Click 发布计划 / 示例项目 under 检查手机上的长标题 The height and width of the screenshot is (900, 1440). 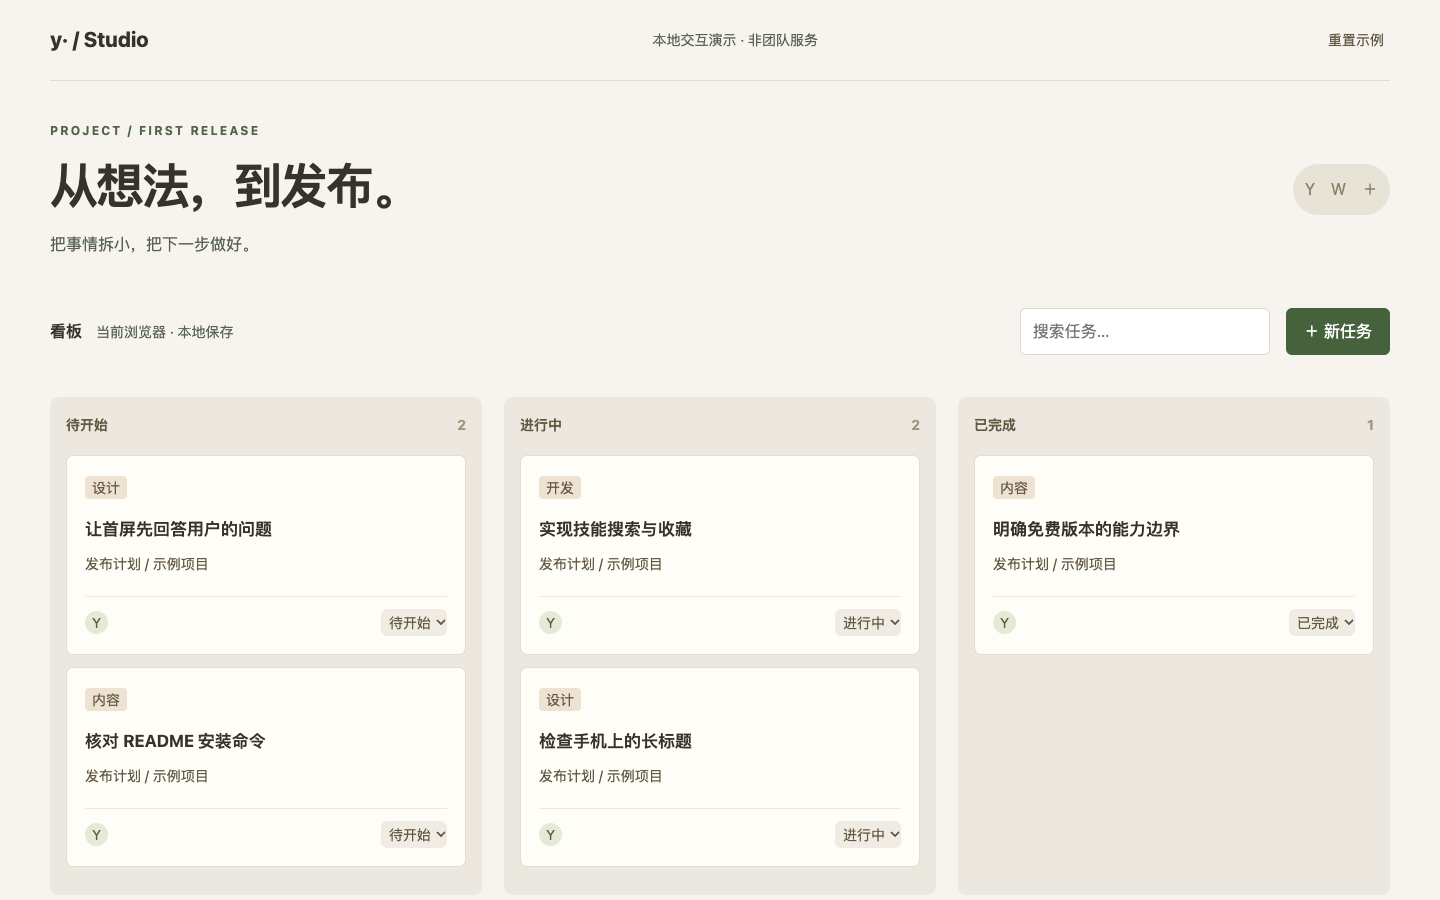601,776
